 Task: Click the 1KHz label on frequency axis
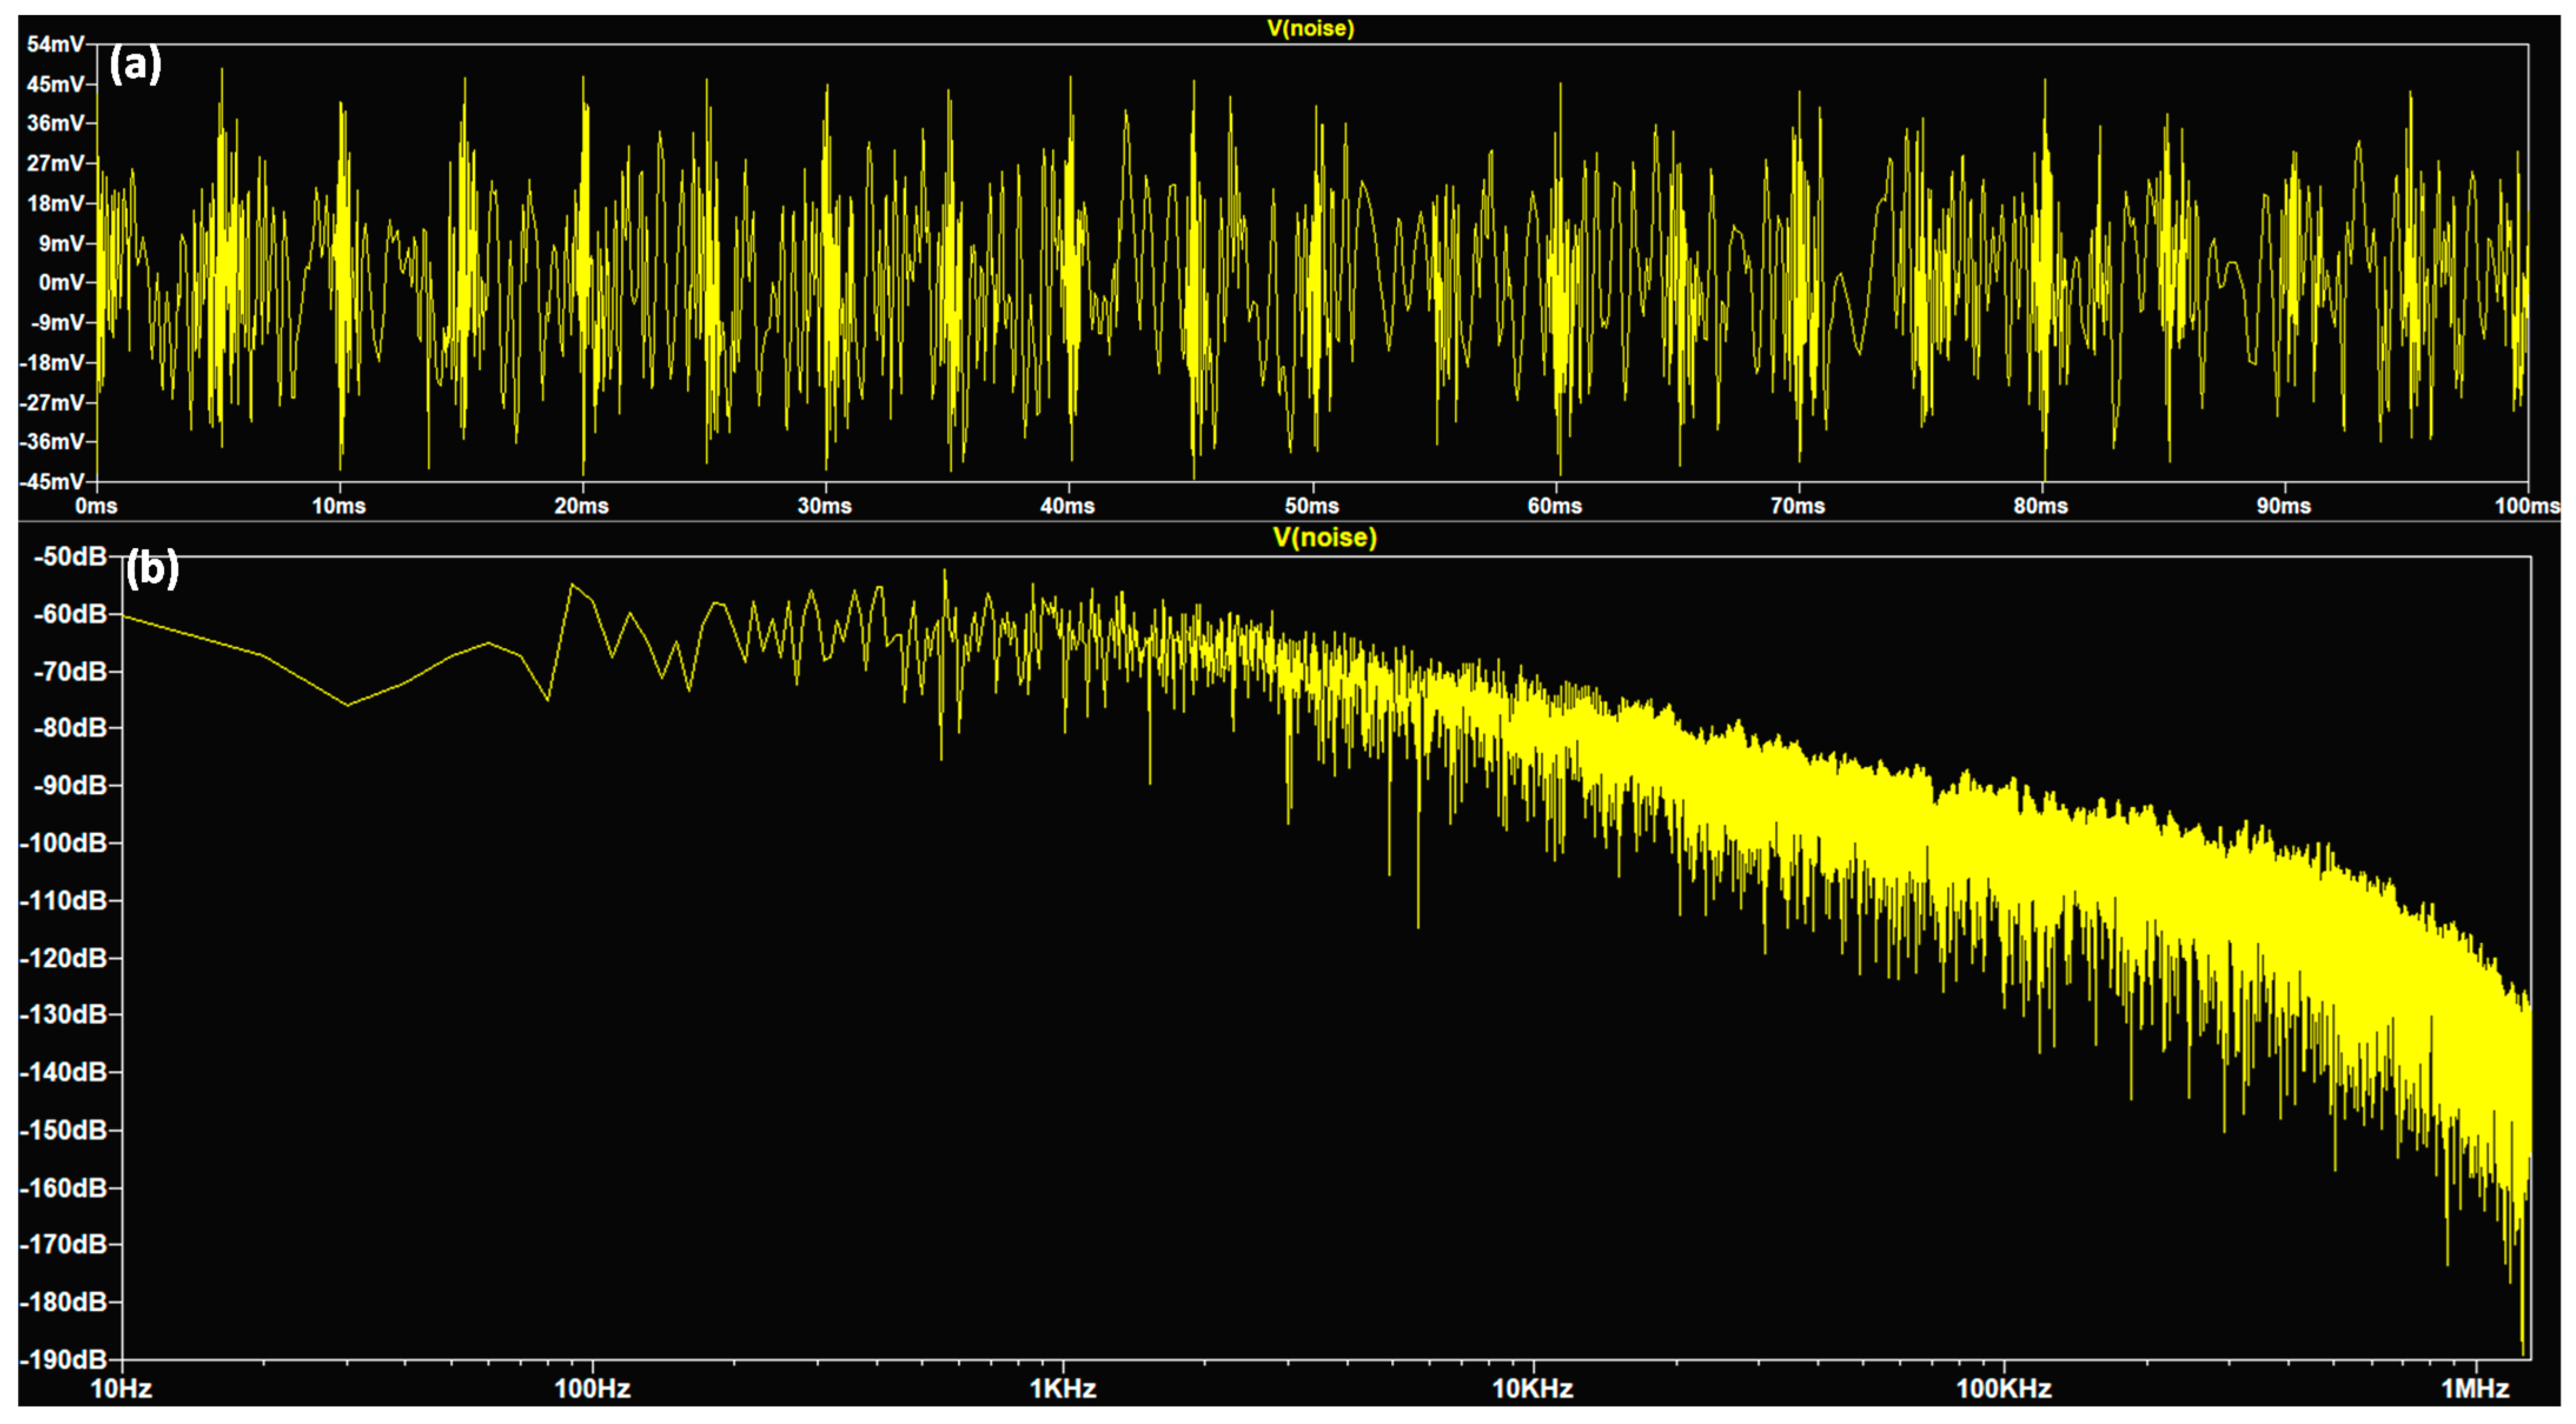pos(1063,1388)
